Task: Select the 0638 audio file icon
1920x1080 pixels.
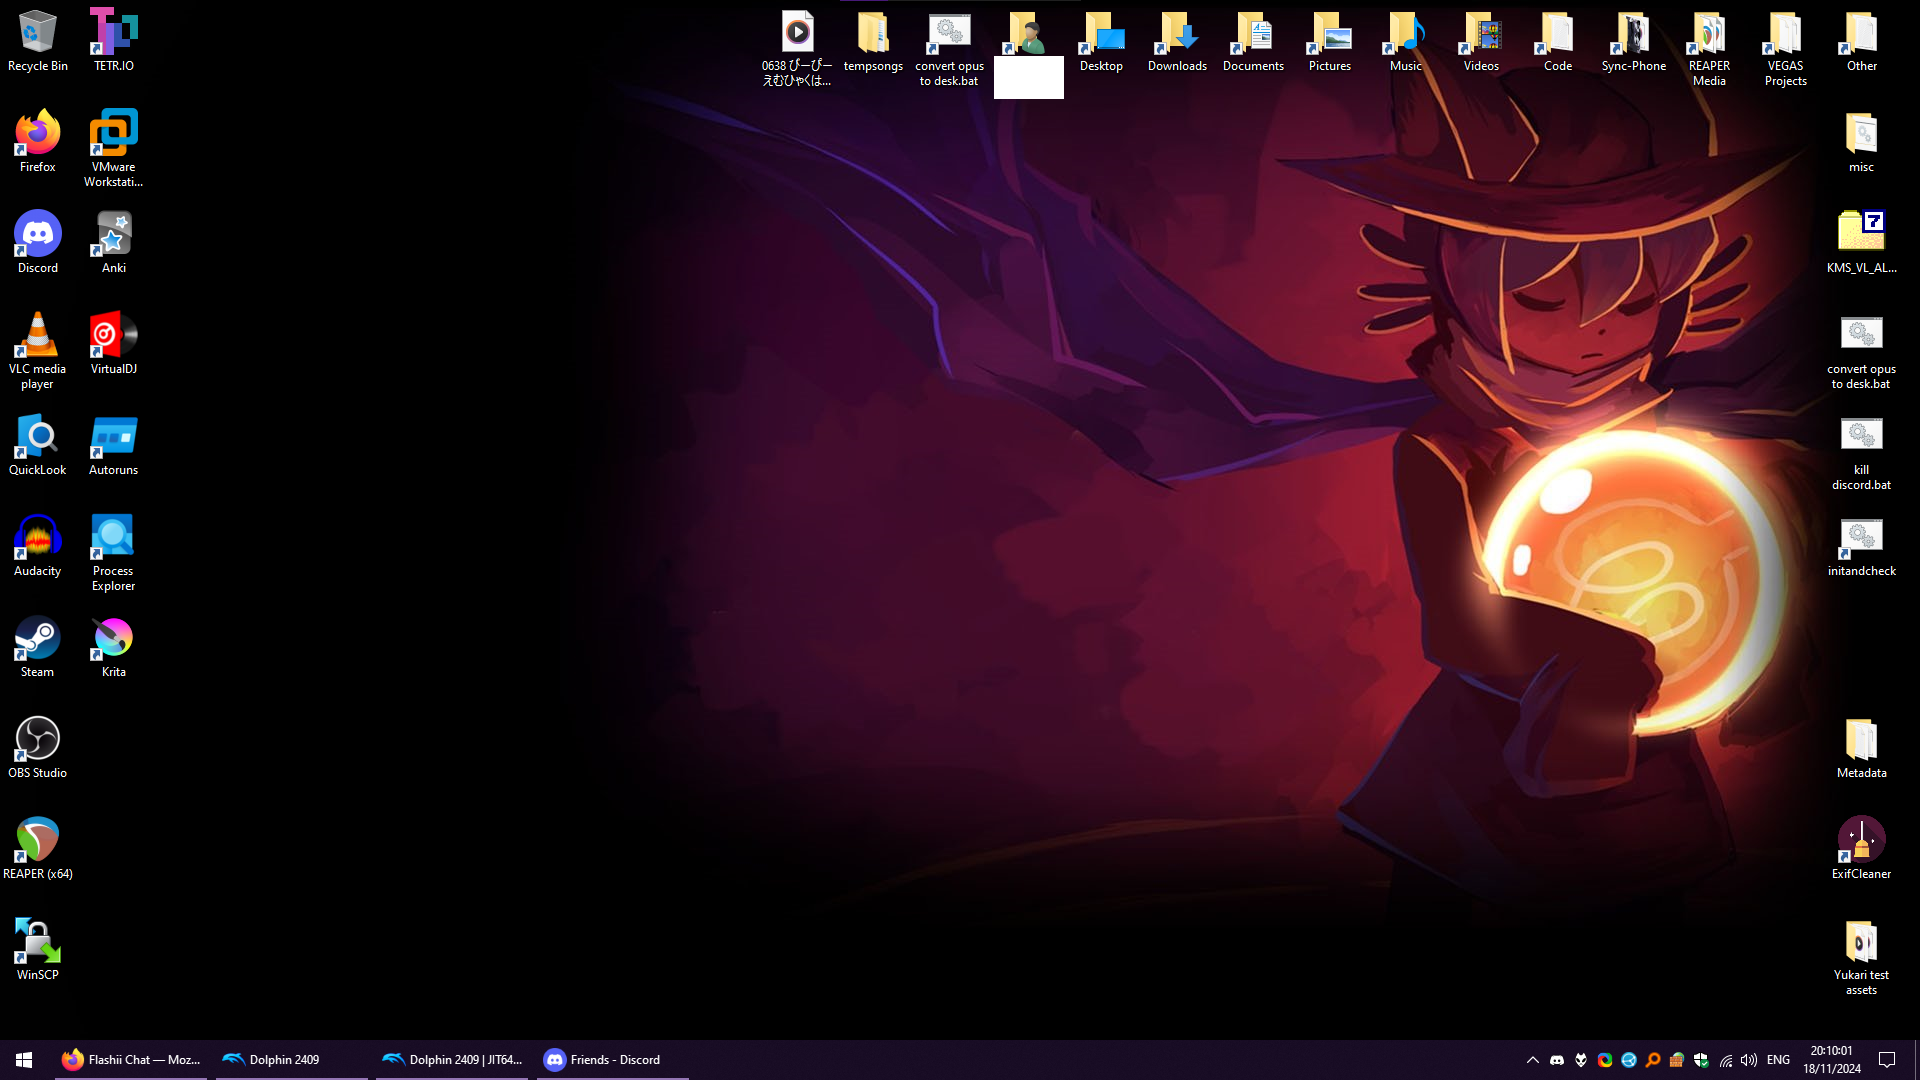Action: (797, 48)
